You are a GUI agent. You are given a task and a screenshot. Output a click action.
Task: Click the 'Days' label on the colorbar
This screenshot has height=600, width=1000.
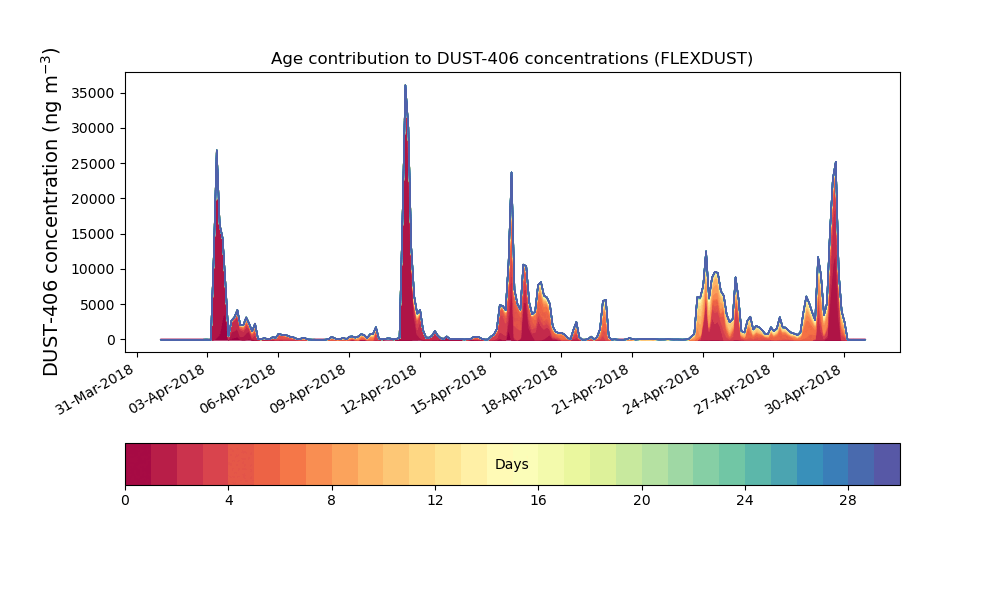[x=511, y=464]
